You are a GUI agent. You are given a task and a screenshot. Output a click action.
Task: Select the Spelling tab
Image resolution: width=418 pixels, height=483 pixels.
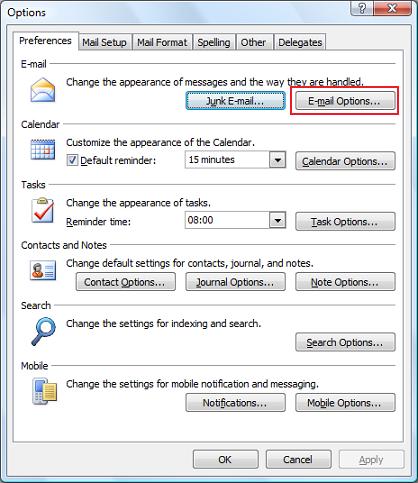tap(214, 42)
